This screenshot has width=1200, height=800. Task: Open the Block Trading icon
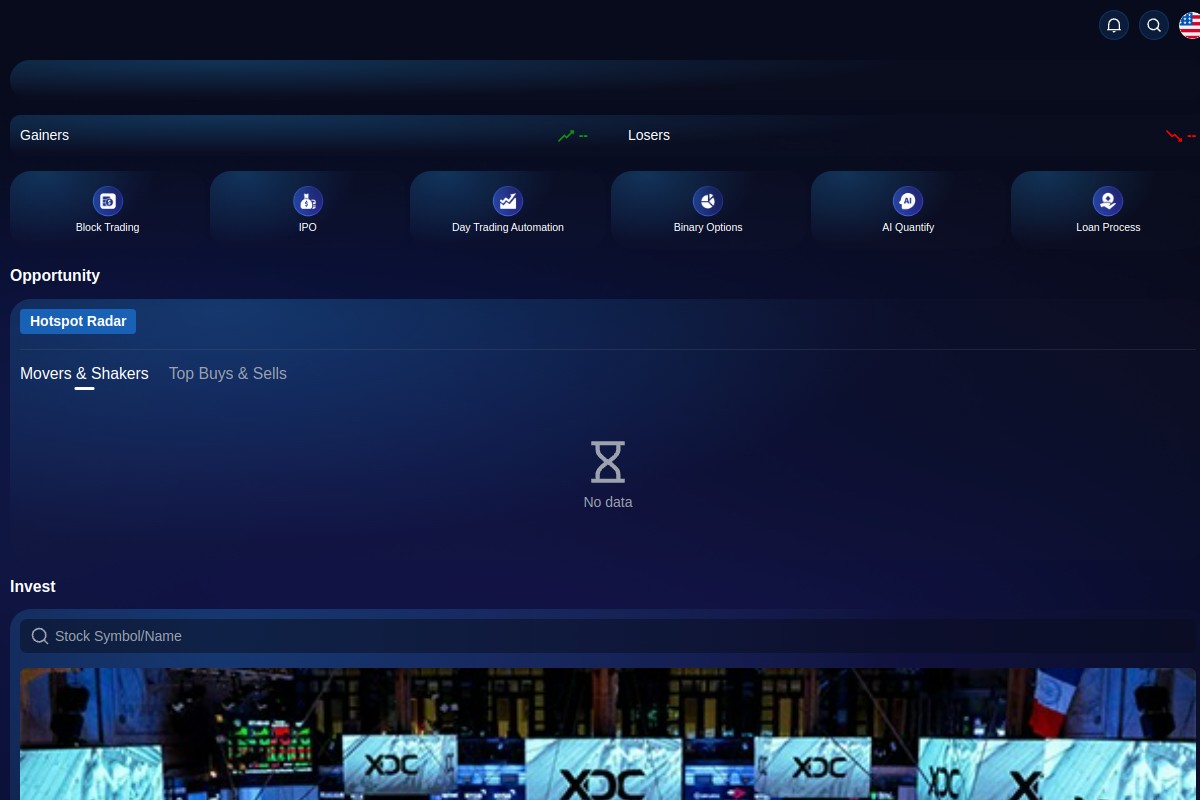(108, 201)
